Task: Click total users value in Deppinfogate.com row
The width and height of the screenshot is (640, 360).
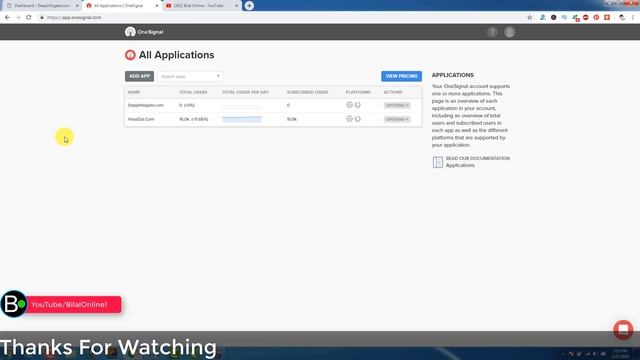Action: pos(187,105)
